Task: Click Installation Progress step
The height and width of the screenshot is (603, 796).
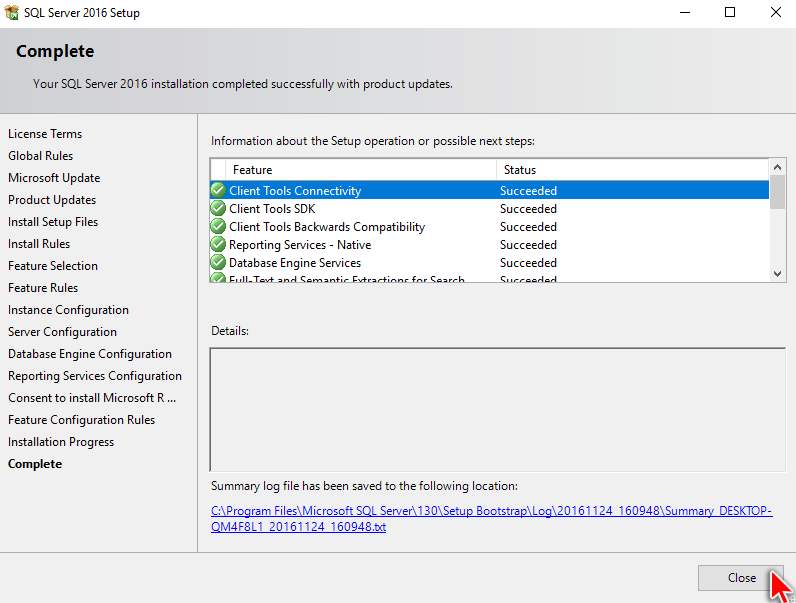Action: point(61,442)
